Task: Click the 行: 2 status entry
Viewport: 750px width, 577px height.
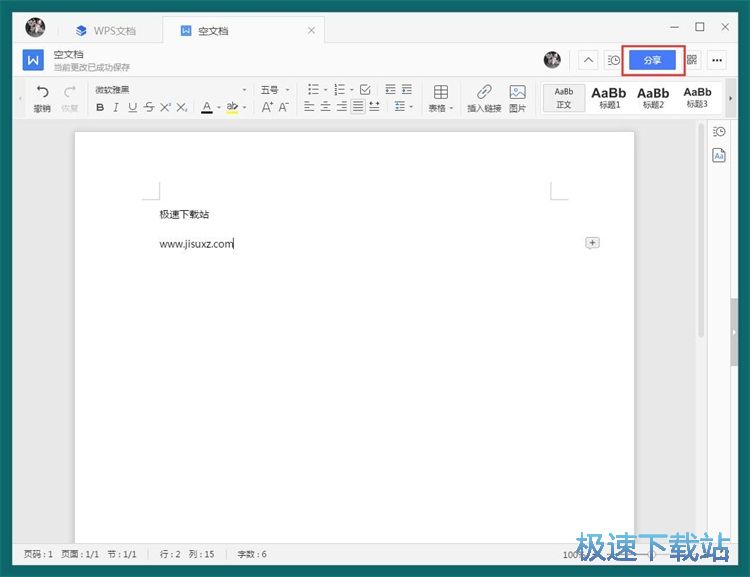Action: point(170,554)
